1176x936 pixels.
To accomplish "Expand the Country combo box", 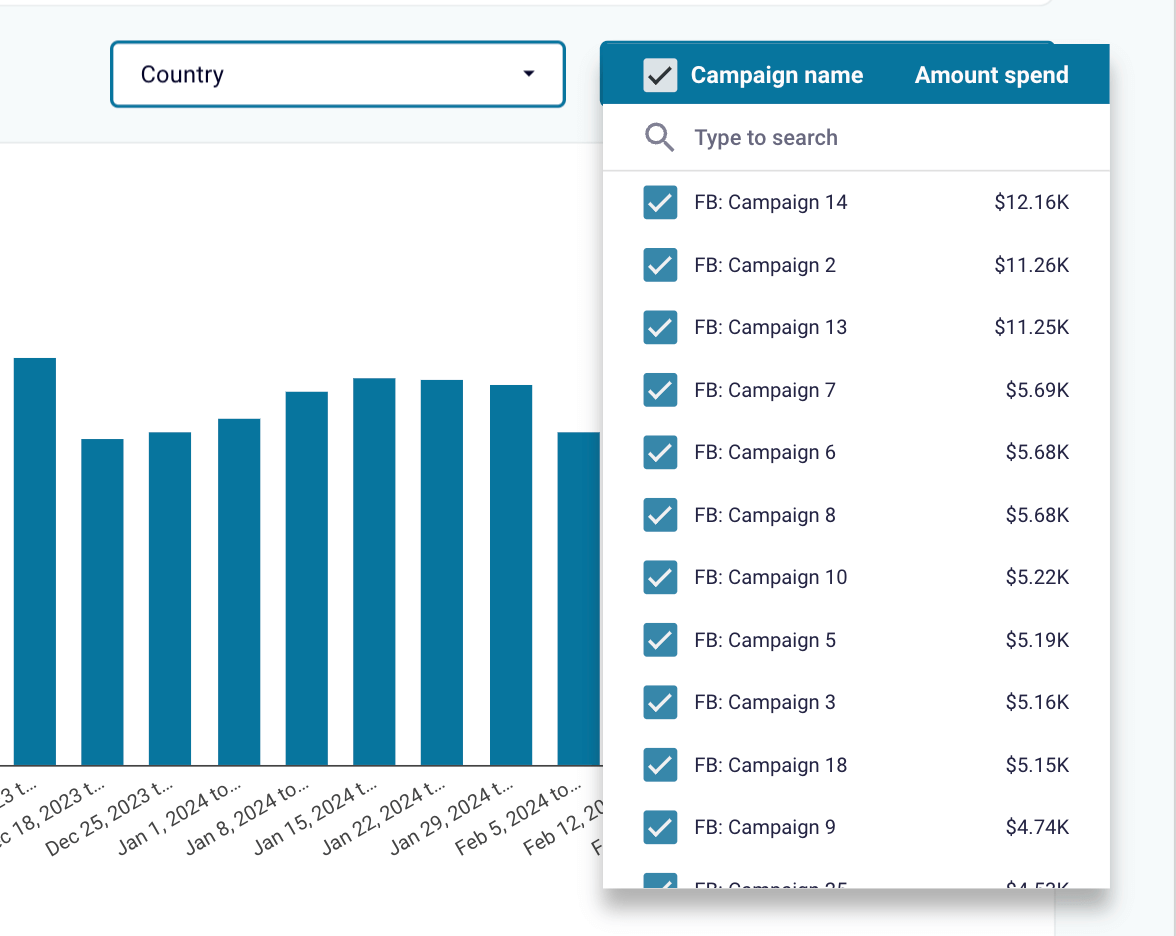I will tap(338, 74).
